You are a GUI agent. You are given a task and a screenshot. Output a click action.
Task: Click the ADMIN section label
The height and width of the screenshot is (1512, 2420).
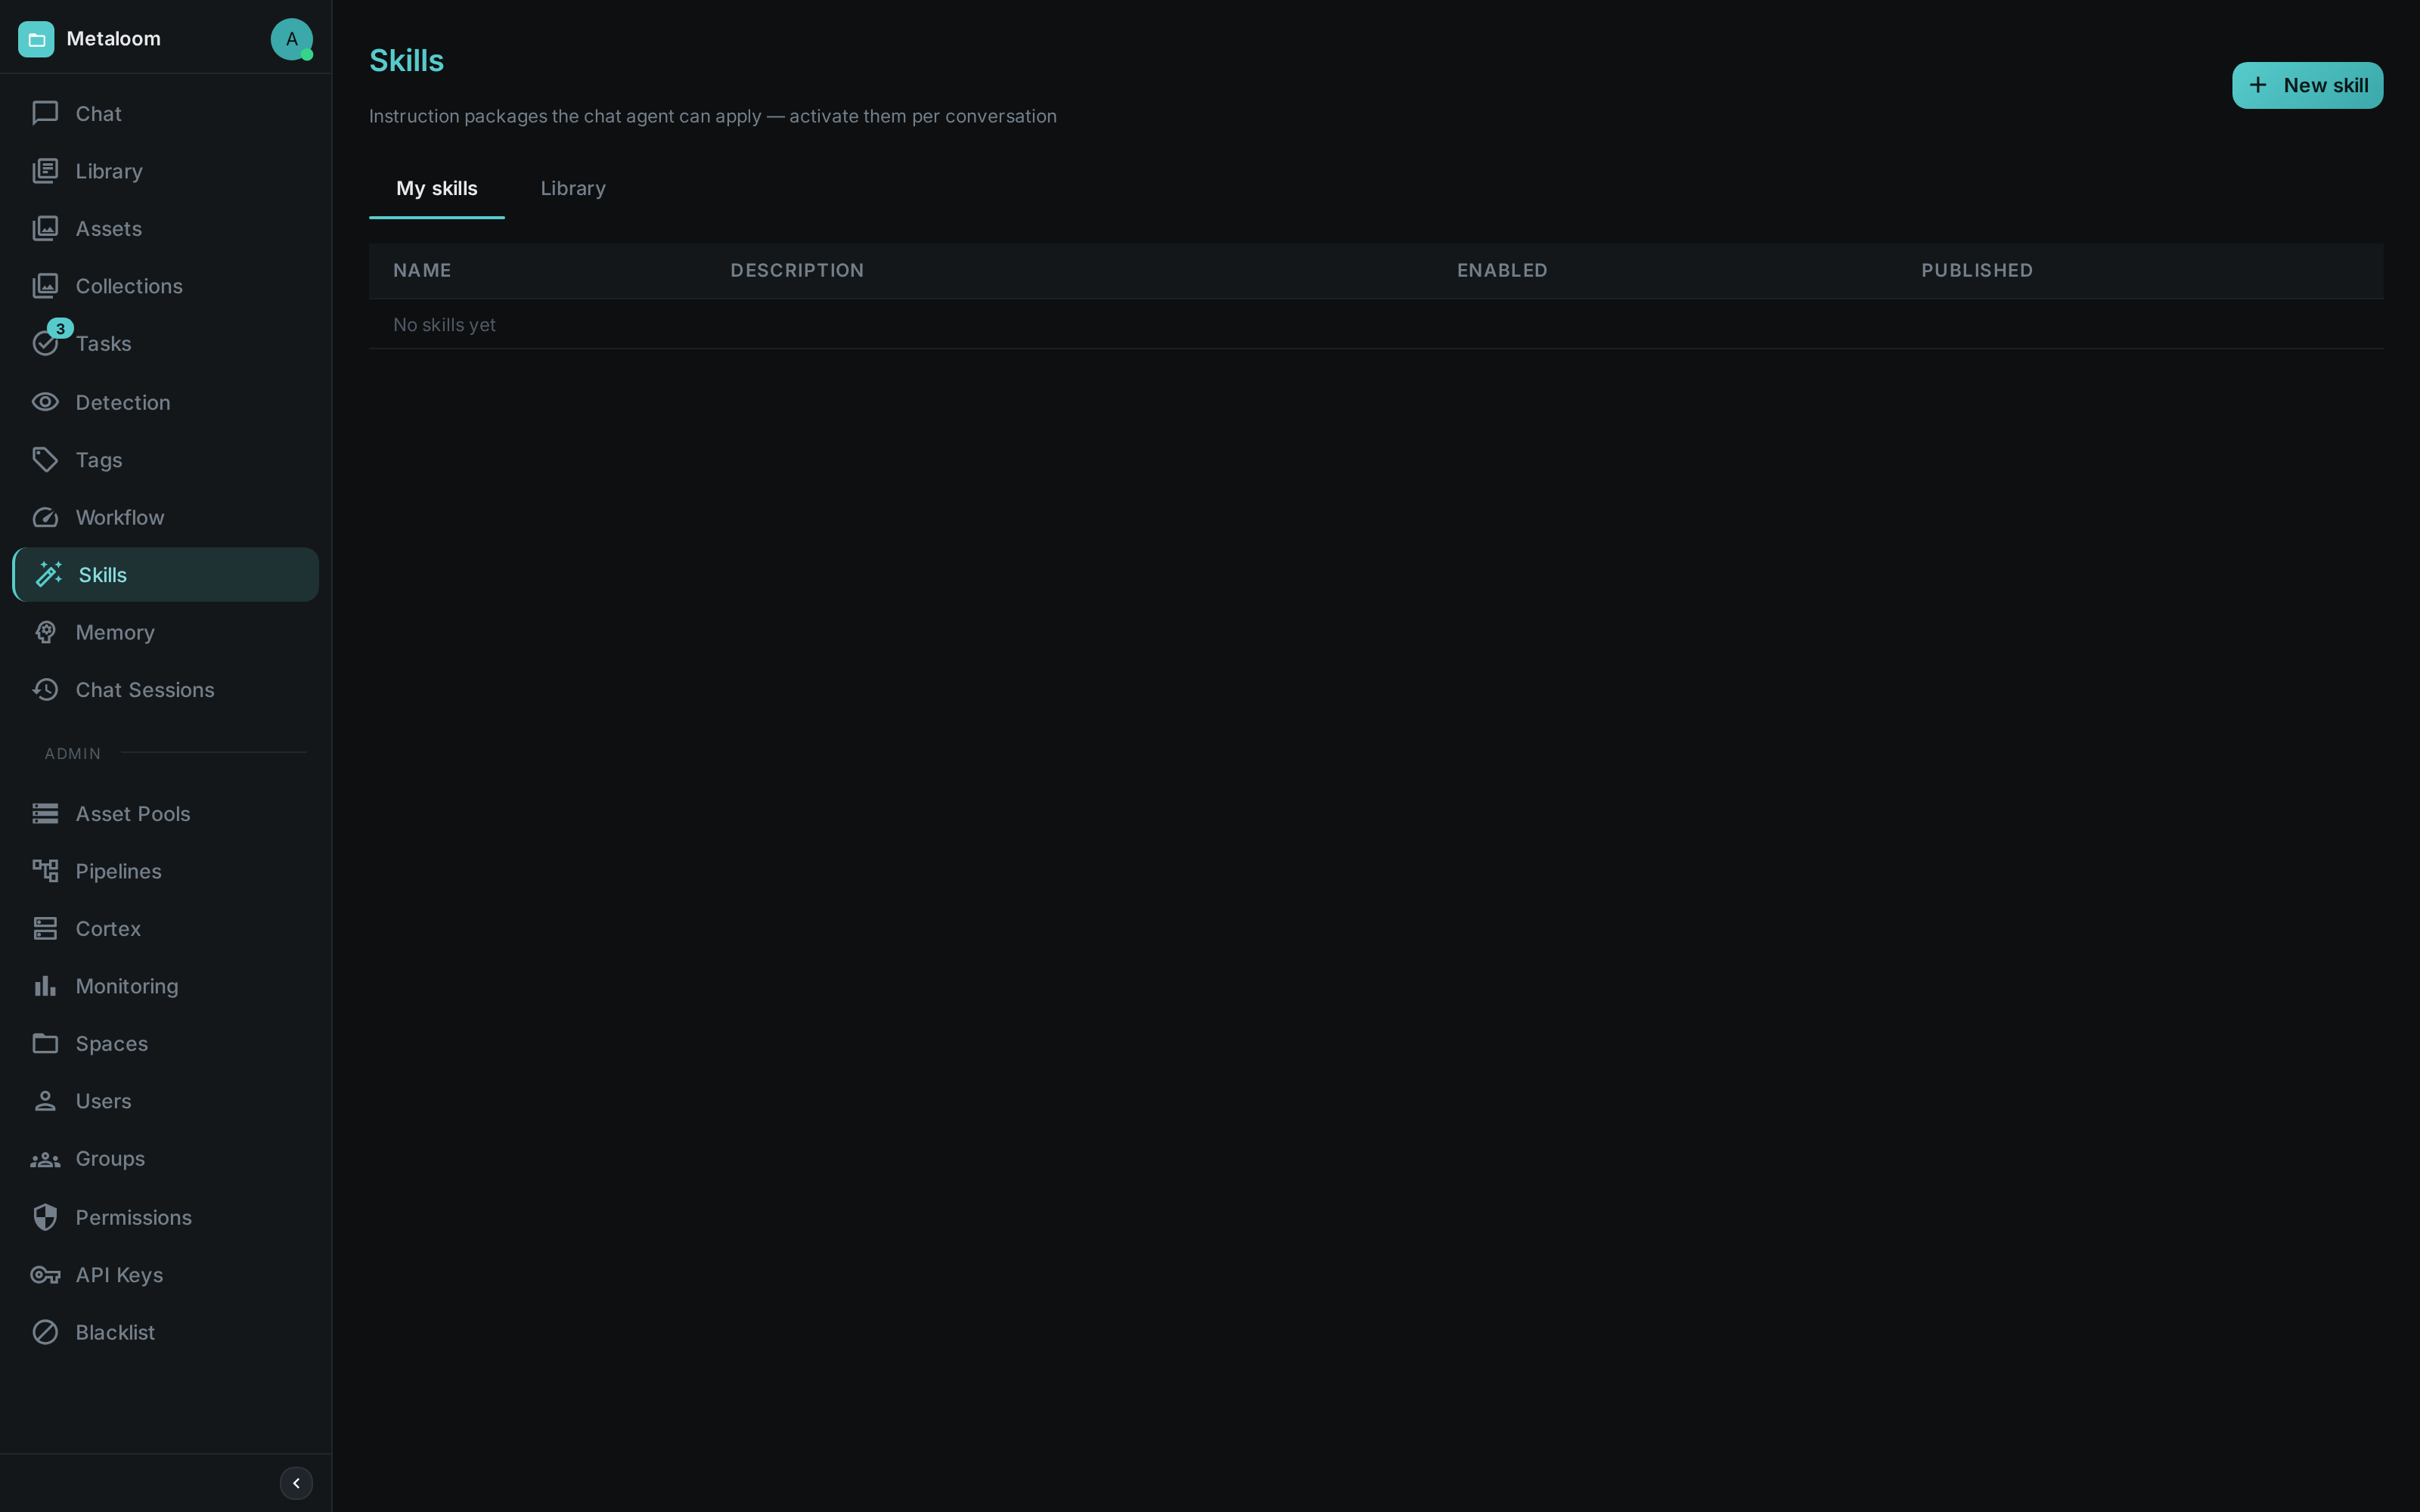pyautogui.click(x=73, y=754)
